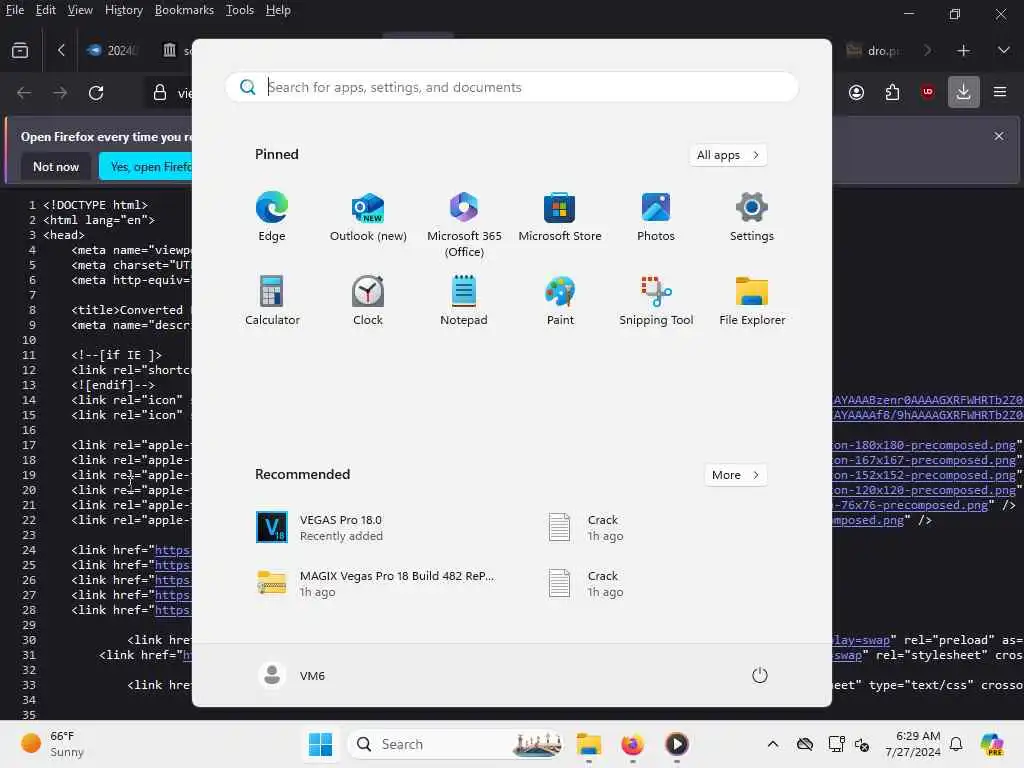The image size is (1024, 768).
Task: Switch to Firefox on taskbar
Action: (632, 744)
